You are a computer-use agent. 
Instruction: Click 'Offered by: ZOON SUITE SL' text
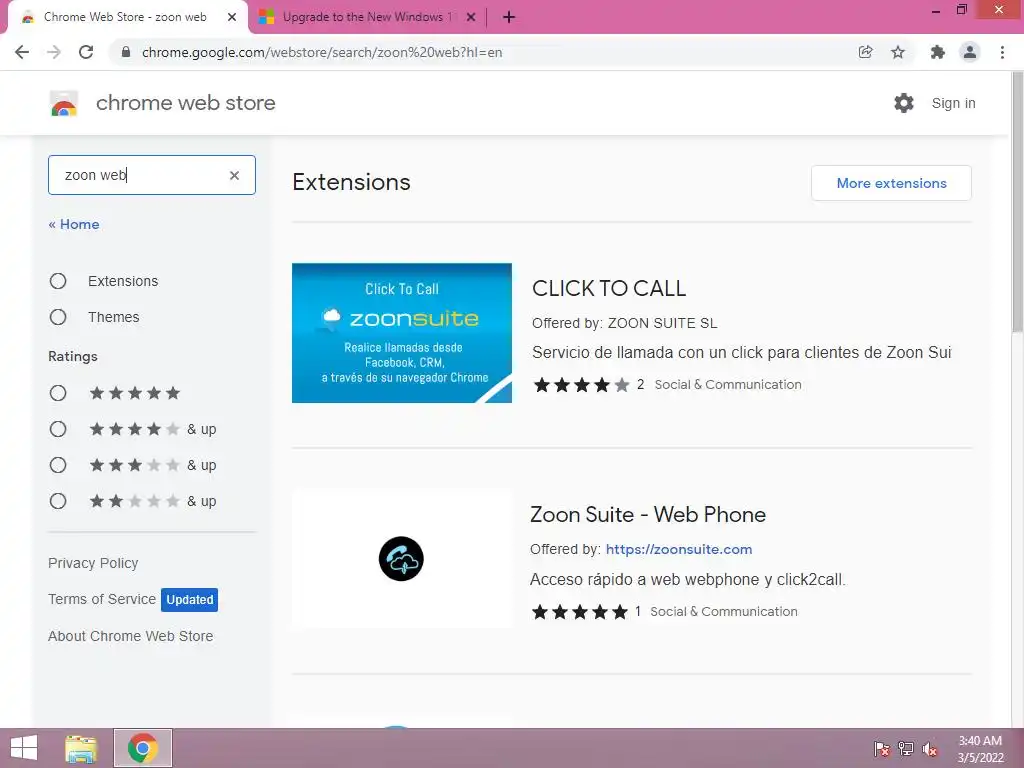(625, 323)
